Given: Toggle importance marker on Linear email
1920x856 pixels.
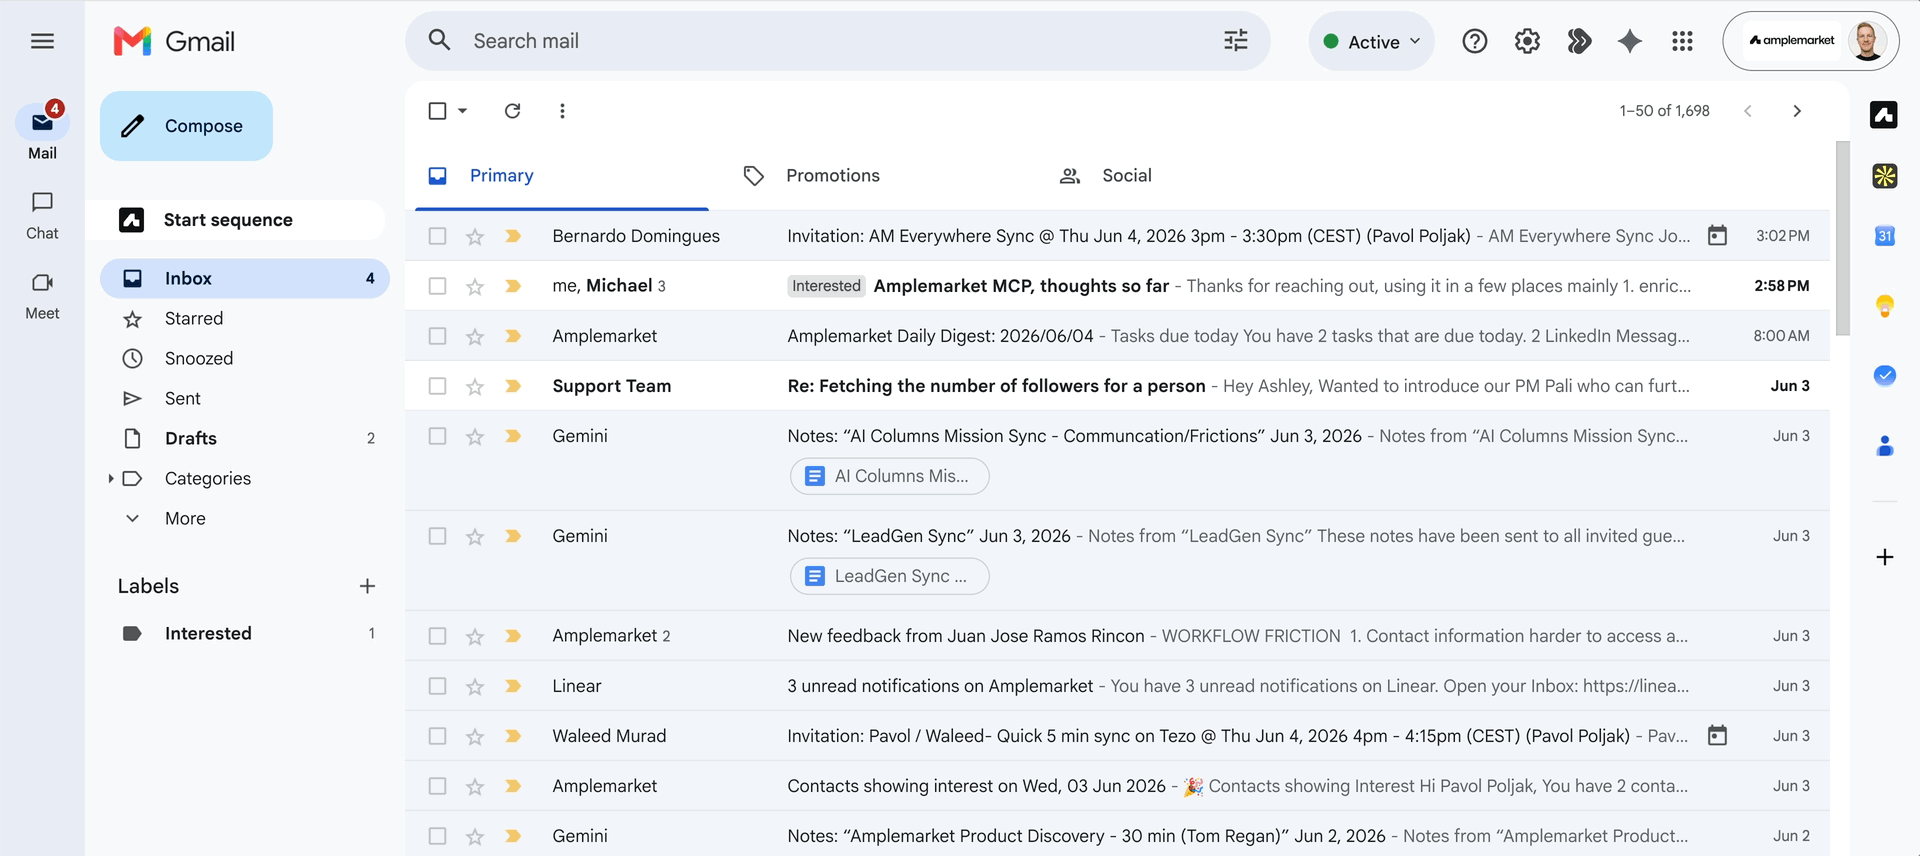Looking at the screenshot, I should click(513, 686).
